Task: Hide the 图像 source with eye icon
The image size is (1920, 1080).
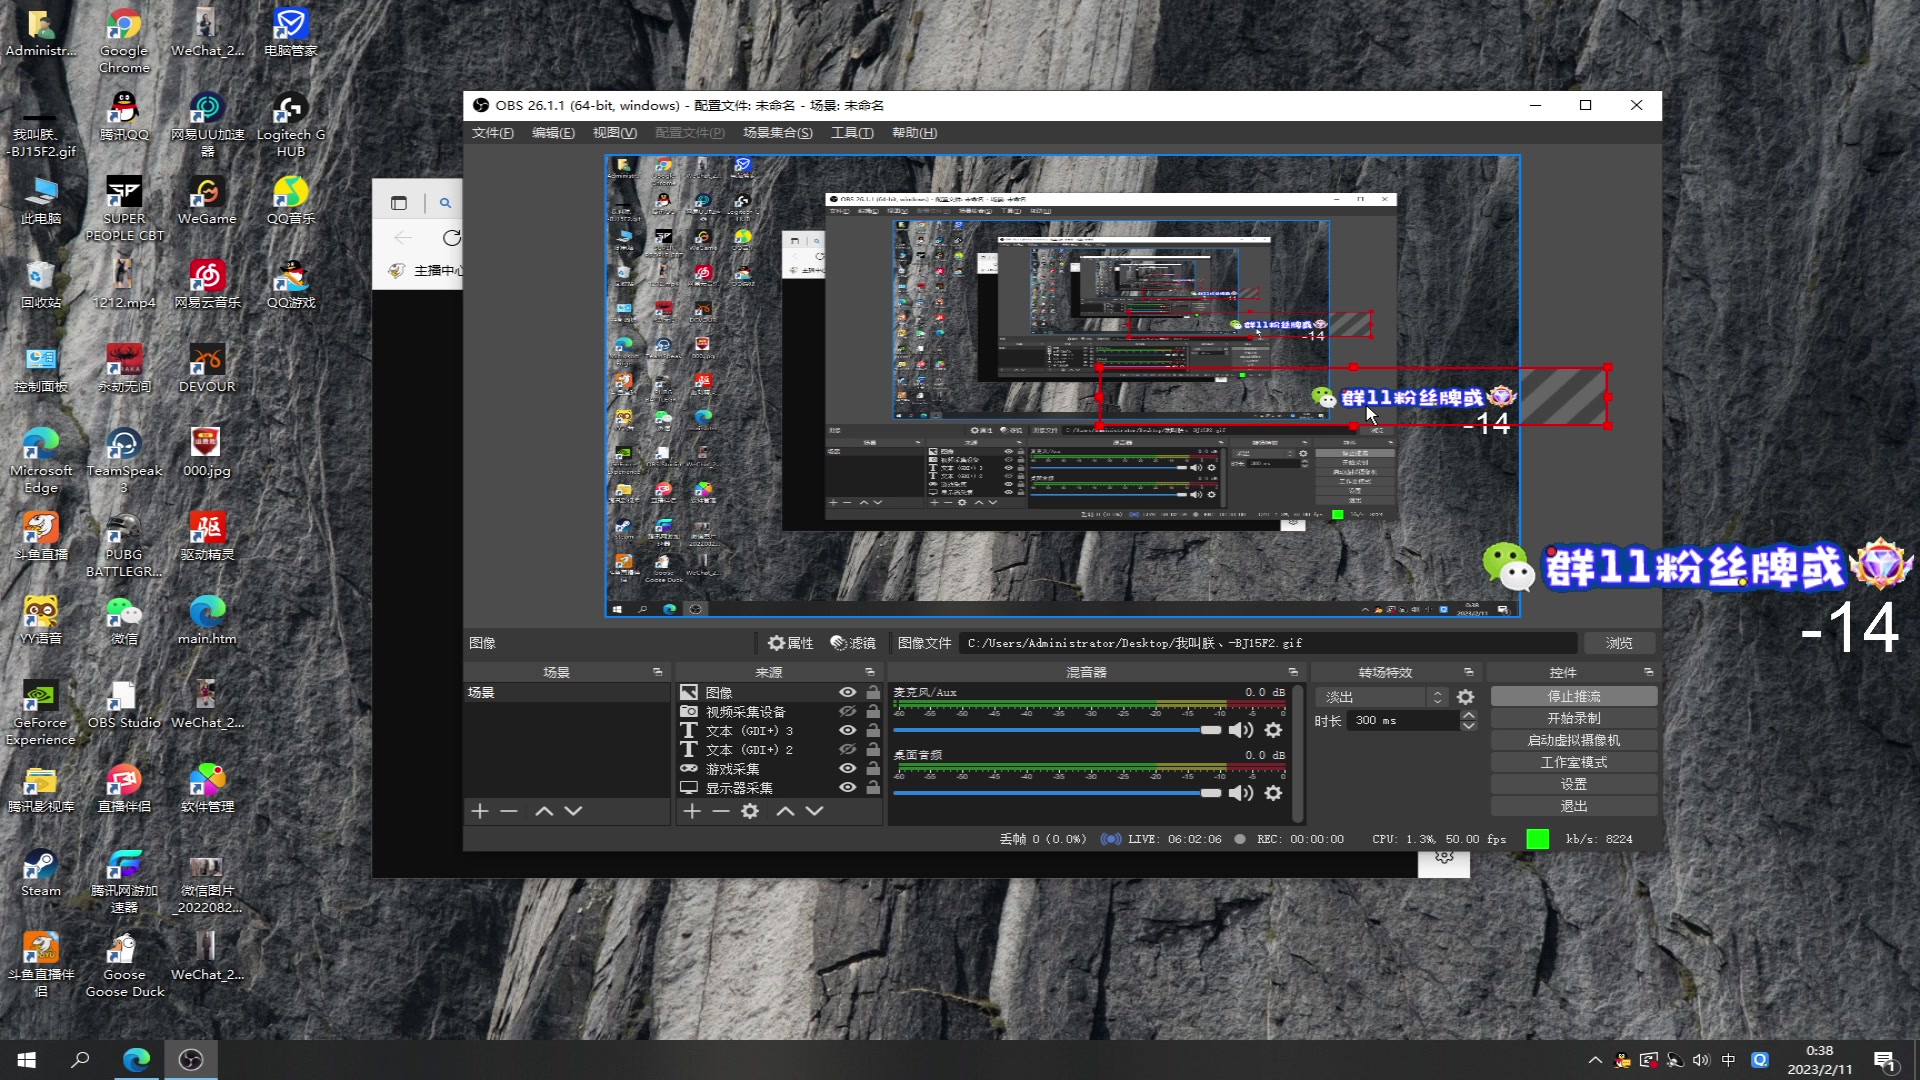Action: (x=847, y=692)
